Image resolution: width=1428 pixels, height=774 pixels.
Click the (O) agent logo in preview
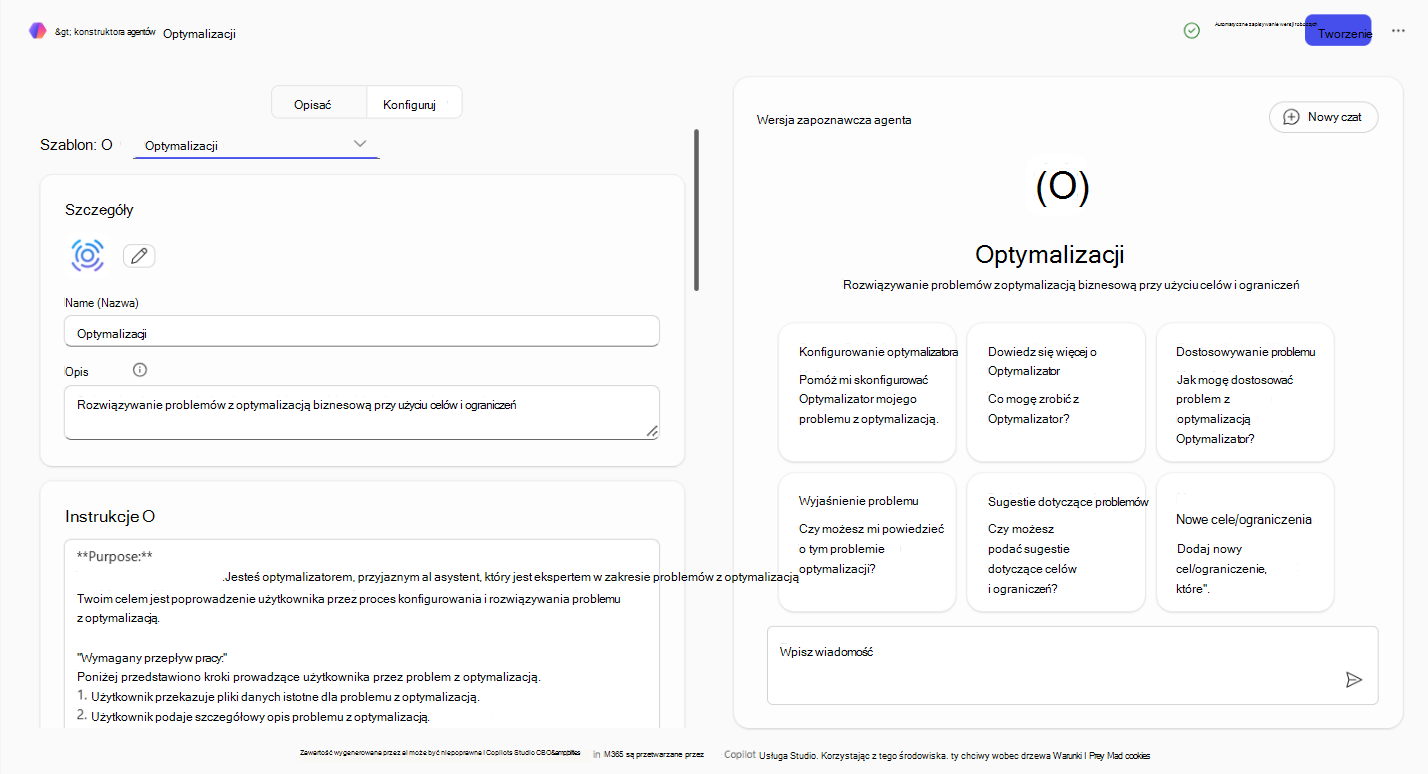(x=1062, y=187)
